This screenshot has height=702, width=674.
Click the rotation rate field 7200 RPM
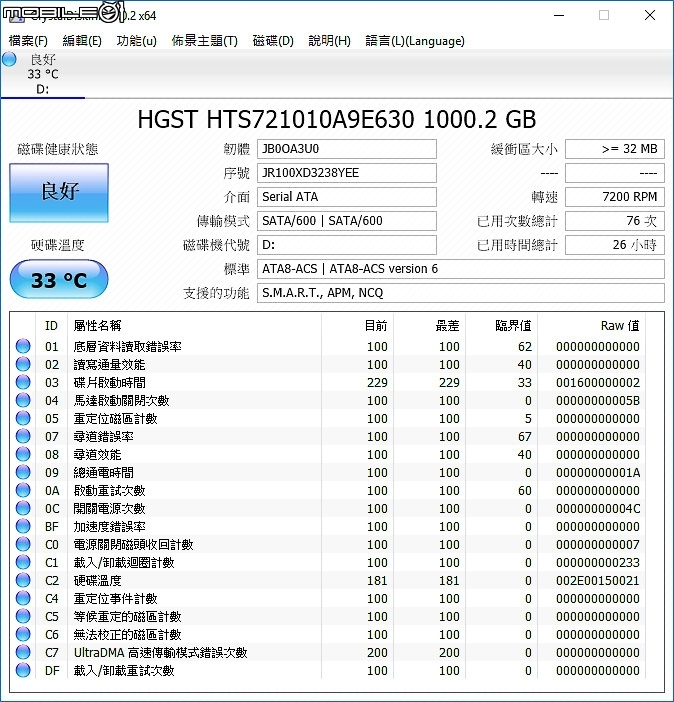[615, 197]
